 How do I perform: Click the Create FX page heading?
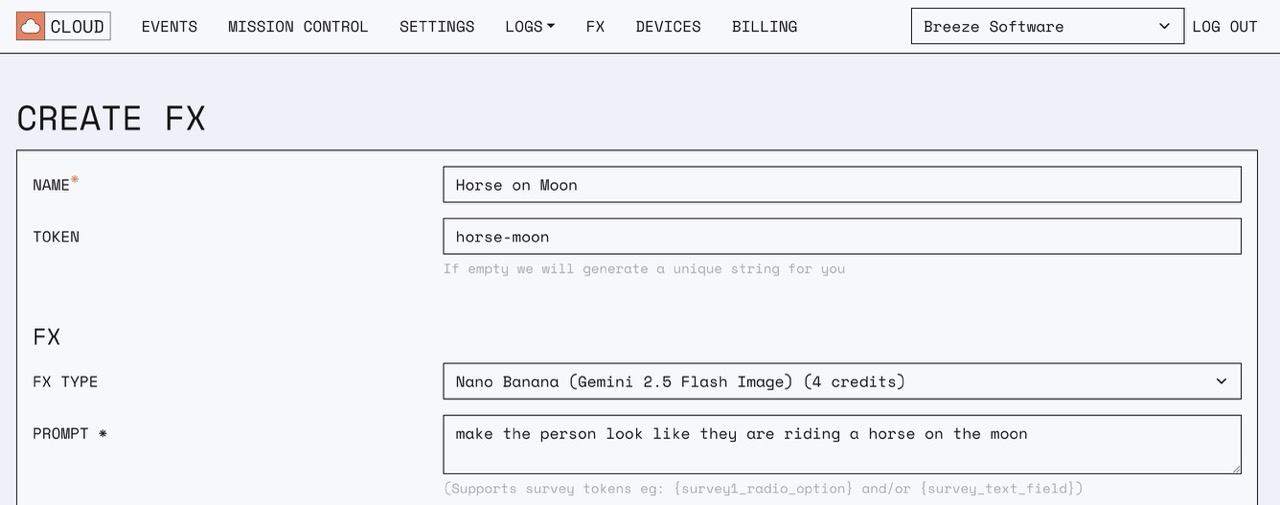tap(111, 118)
